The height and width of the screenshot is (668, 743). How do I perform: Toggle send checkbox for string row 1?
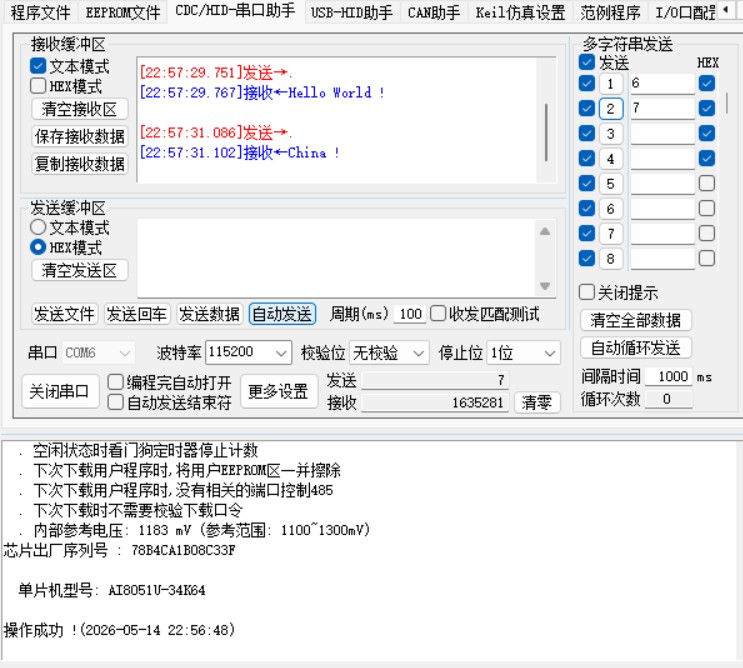point(587,83)
